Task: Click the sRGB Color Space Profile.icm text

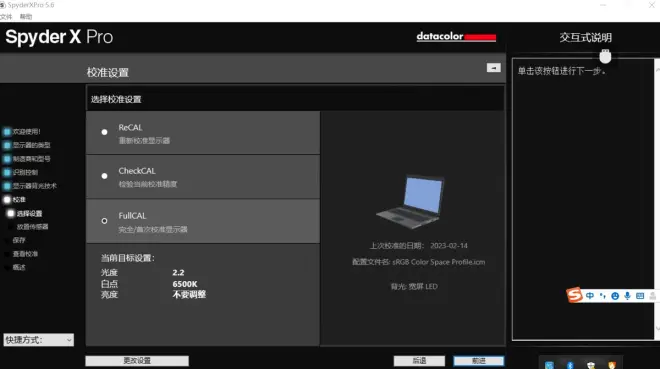Action: [x=439, y=262]
